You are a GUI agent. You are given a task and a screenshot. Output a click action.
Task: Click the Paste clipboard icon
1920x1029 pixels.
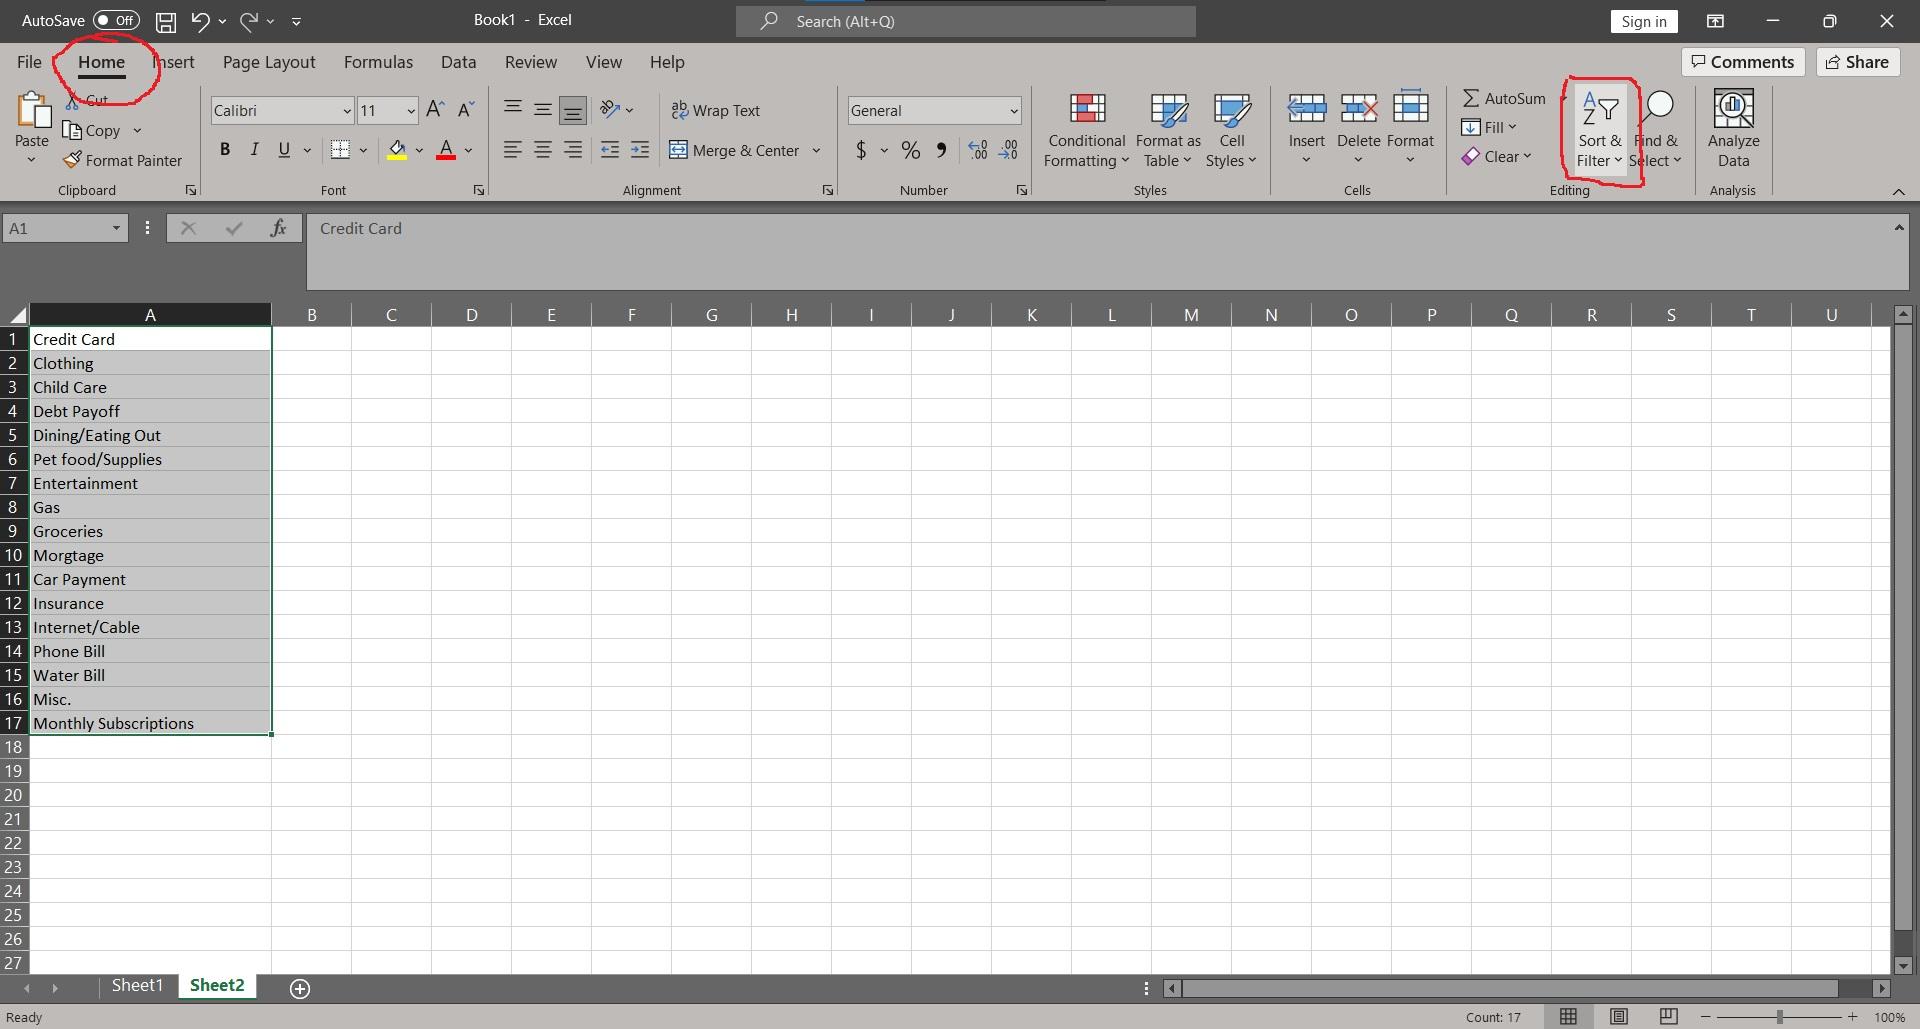[32, 110]
